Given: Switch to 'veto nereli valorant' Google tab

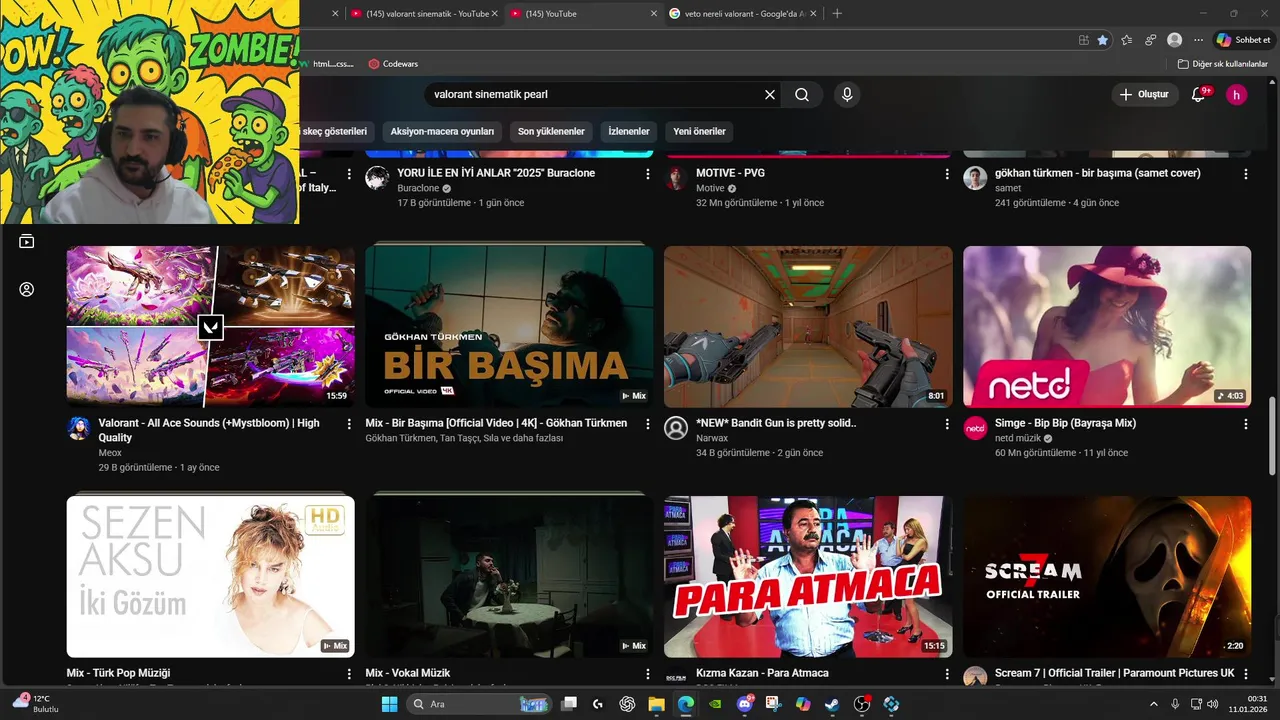Looking at the screenshot, I should (742, 13).
